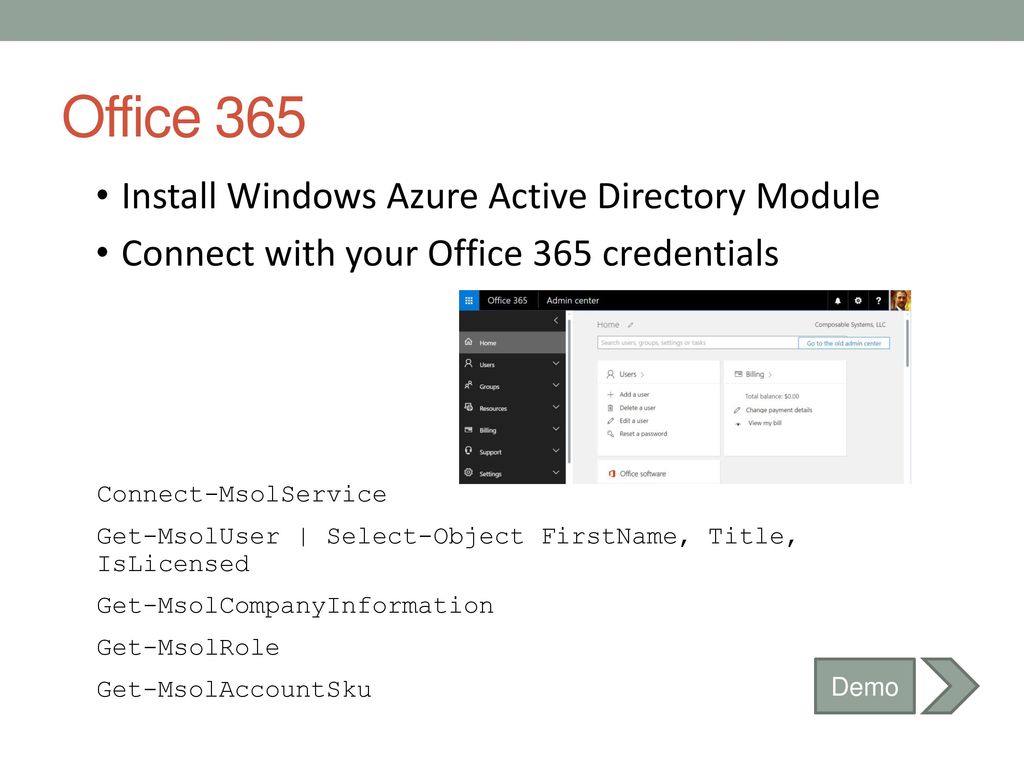
Task: Click Edit a user link
Action: coord(633,421)
